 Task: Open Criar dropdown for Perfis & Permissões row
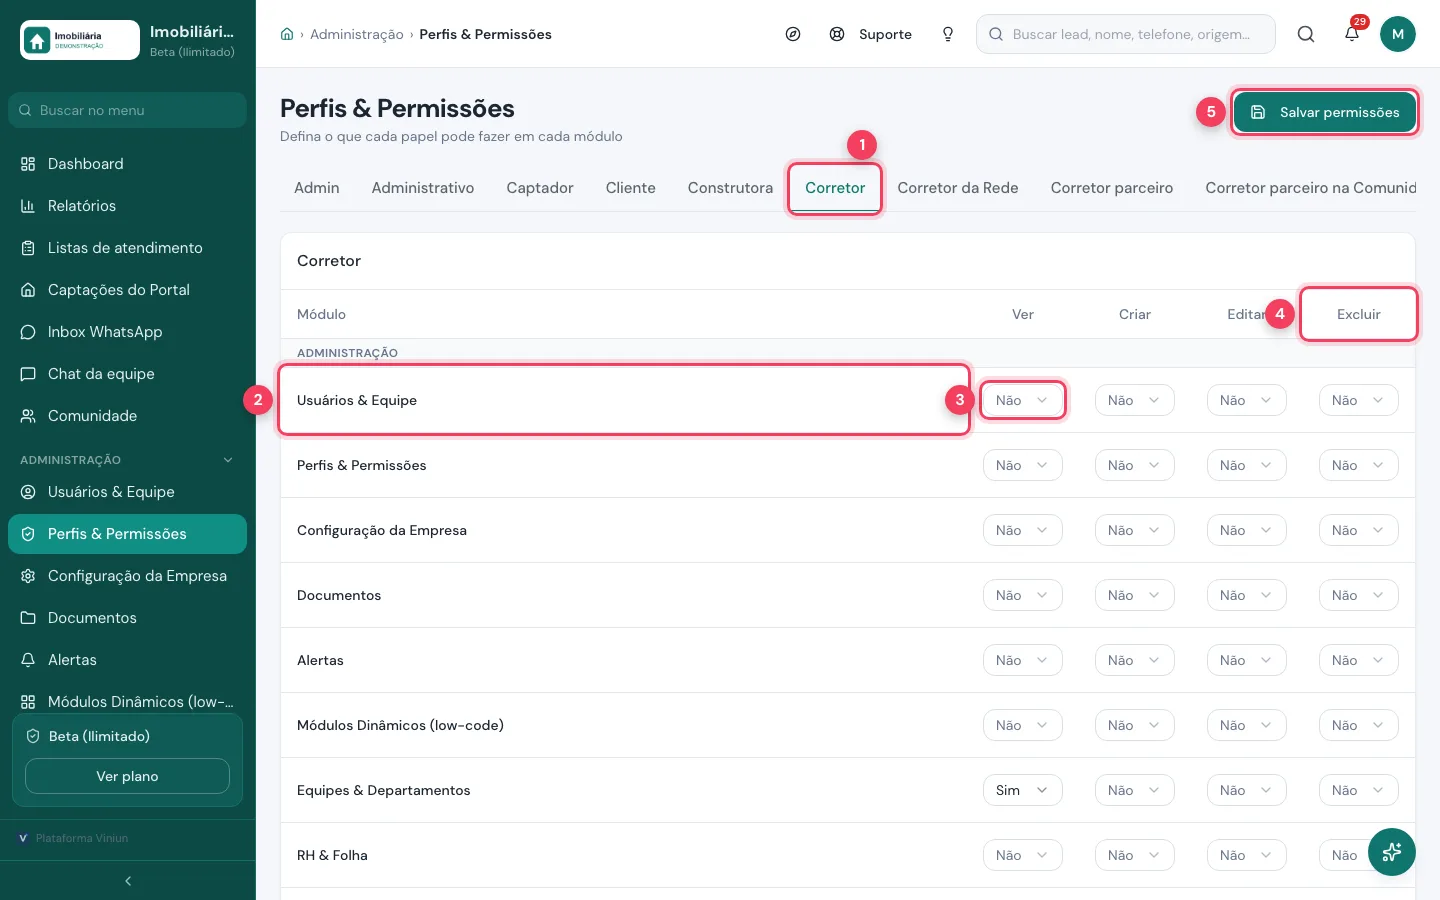tap(1134, 465)
